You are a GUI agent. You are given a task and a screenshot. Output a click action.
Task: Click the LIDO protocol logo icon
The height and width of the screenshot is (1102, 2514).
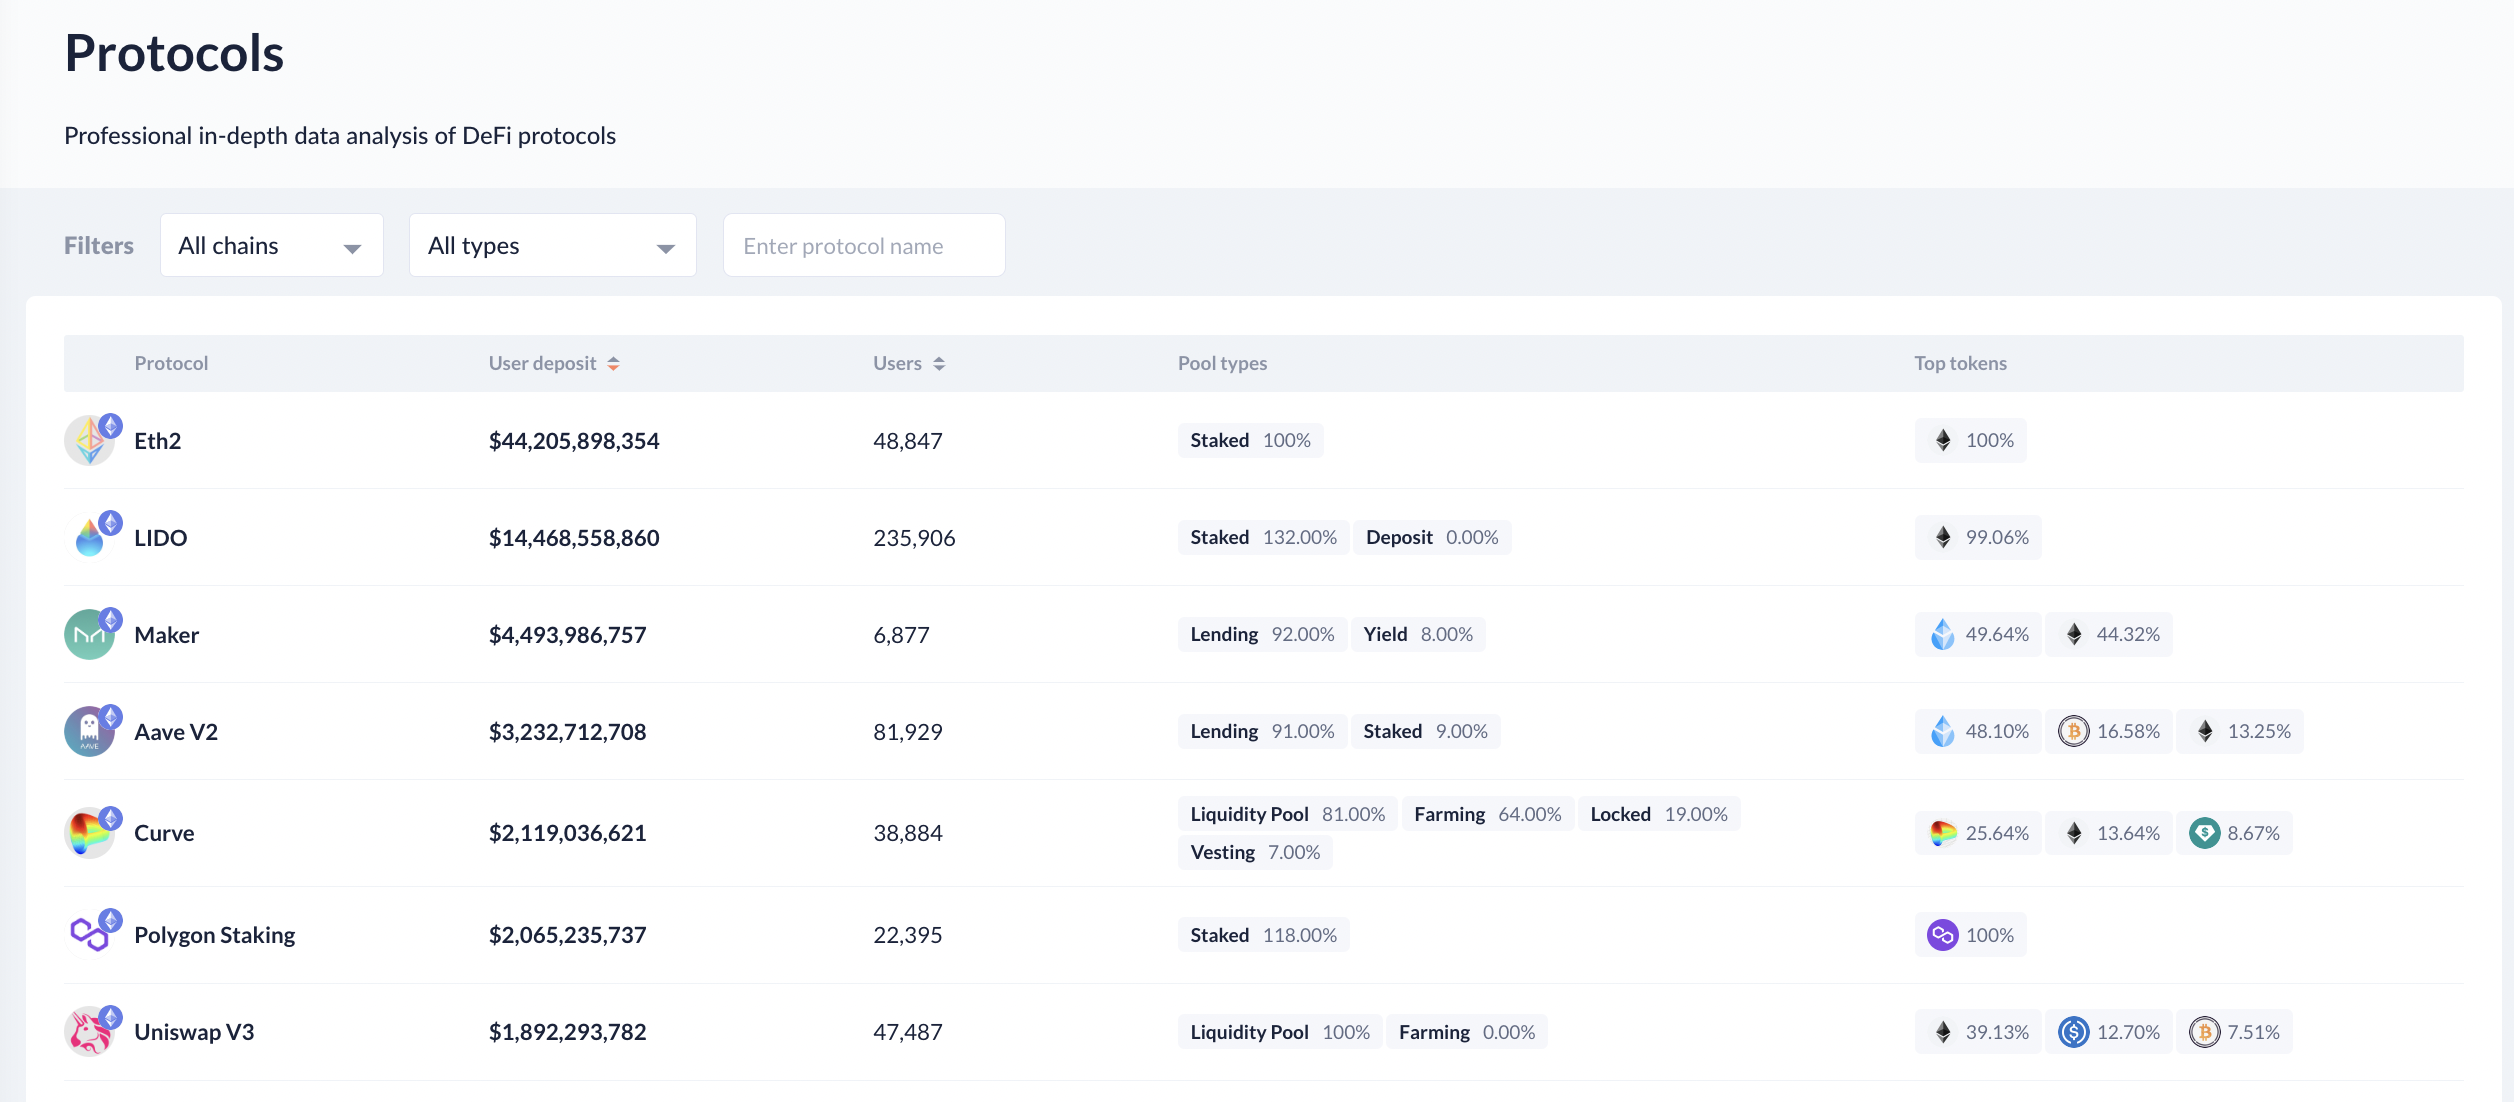(90, 537)
